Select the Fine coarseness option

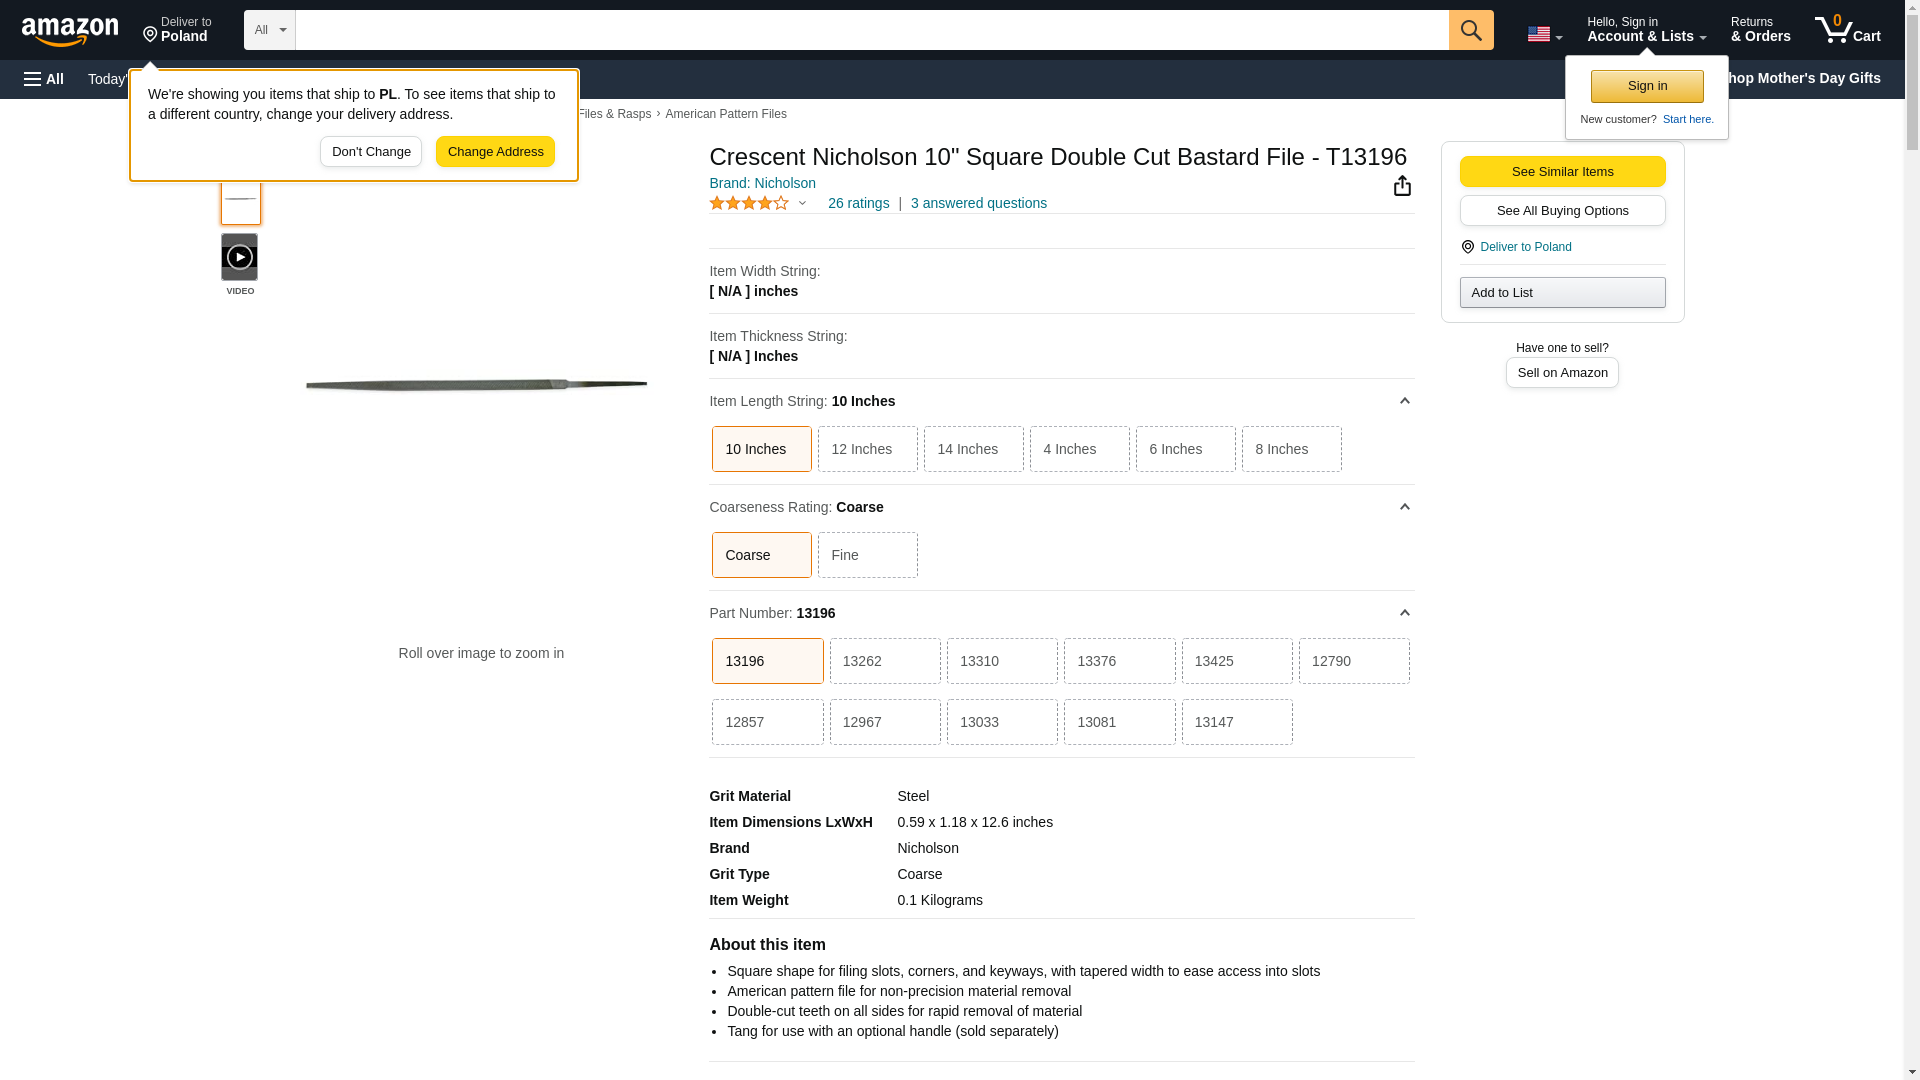tap(867, 555)
